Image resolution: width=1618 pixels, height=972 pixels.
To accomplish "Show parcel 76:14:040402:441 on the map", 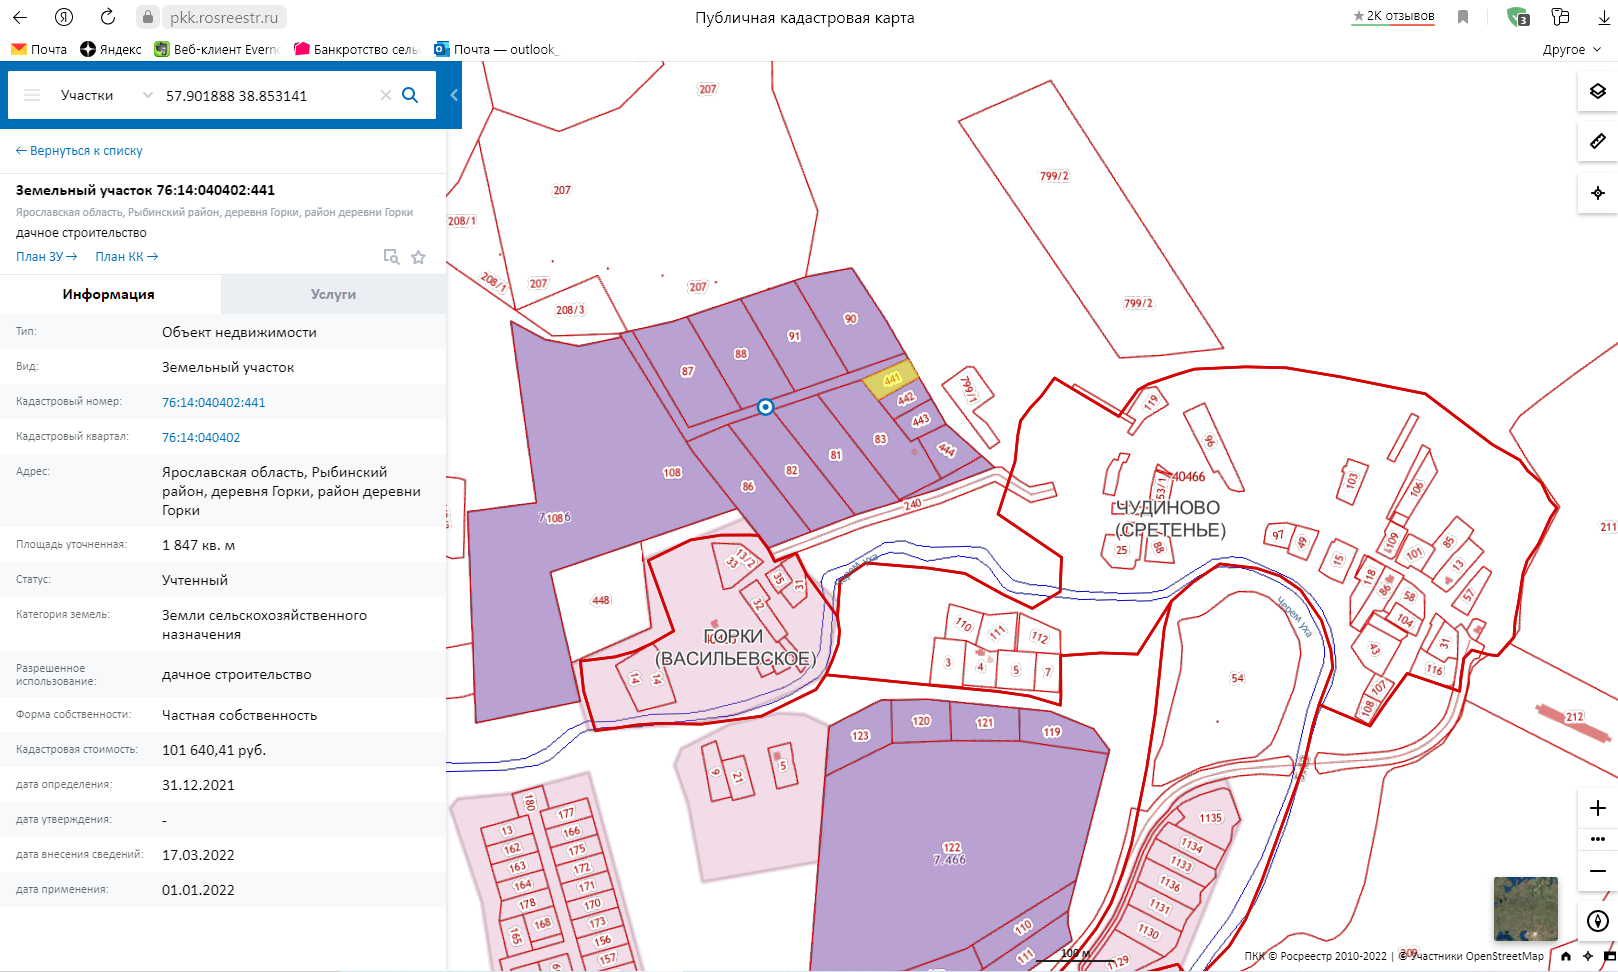I will click(392, 257).
